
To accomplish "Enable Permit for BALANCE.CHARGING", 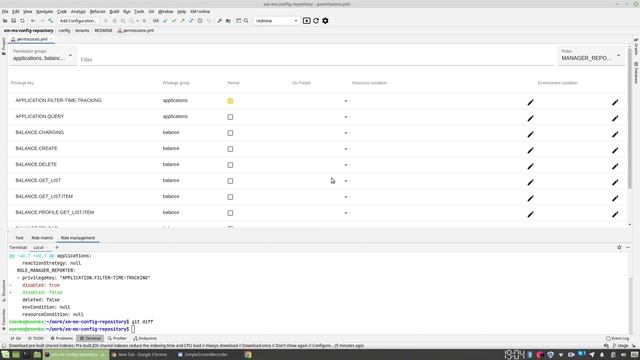I will click(230, 133).
